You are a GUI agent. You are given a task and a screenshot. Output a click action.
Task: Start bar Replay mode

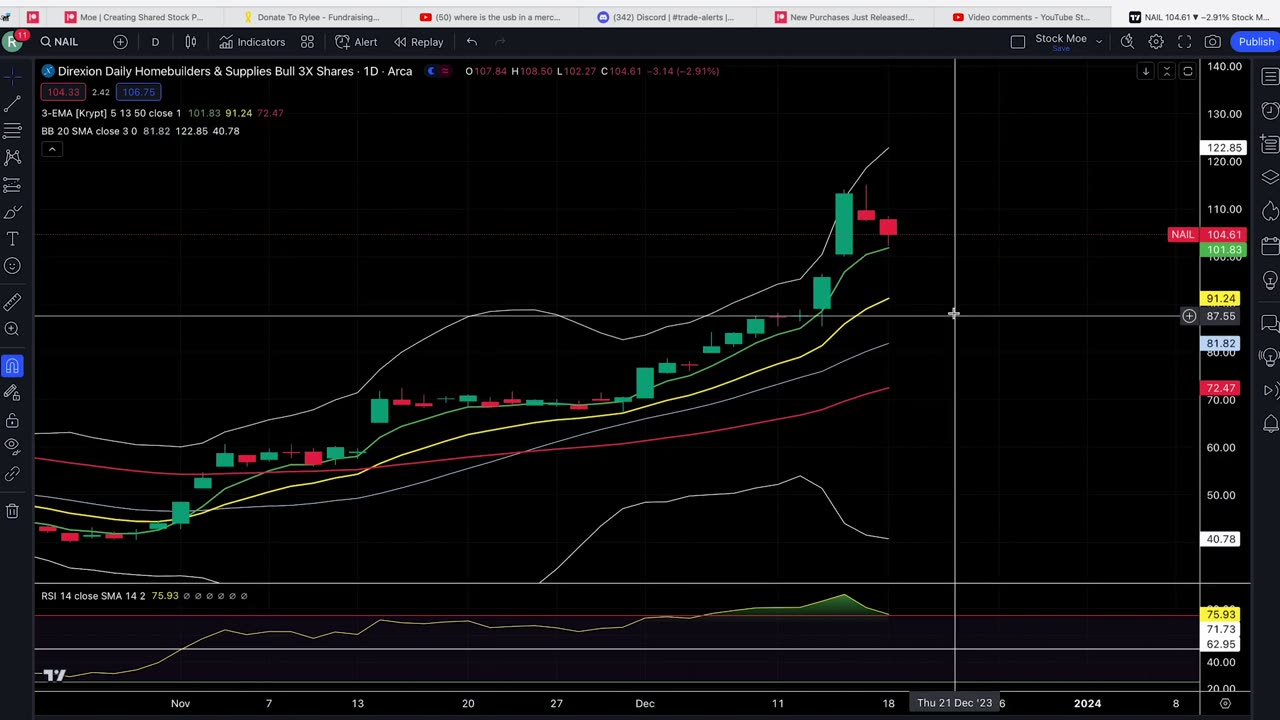418,42
